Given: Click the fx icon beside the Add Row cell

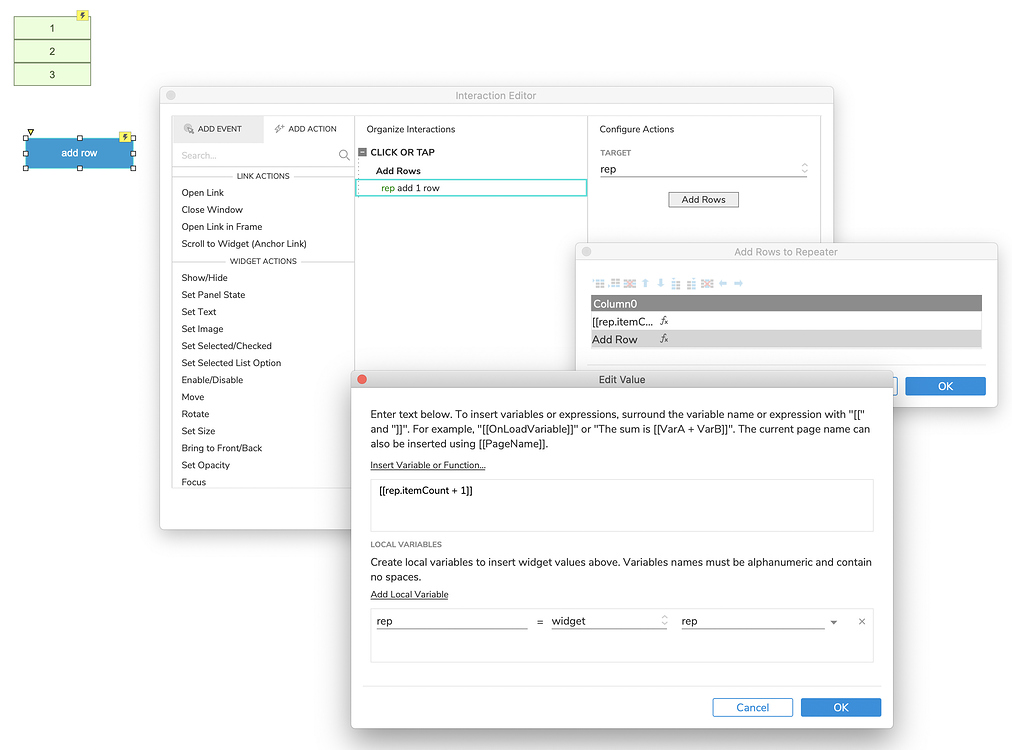Looking at the screenshot, I should [663, 339].
